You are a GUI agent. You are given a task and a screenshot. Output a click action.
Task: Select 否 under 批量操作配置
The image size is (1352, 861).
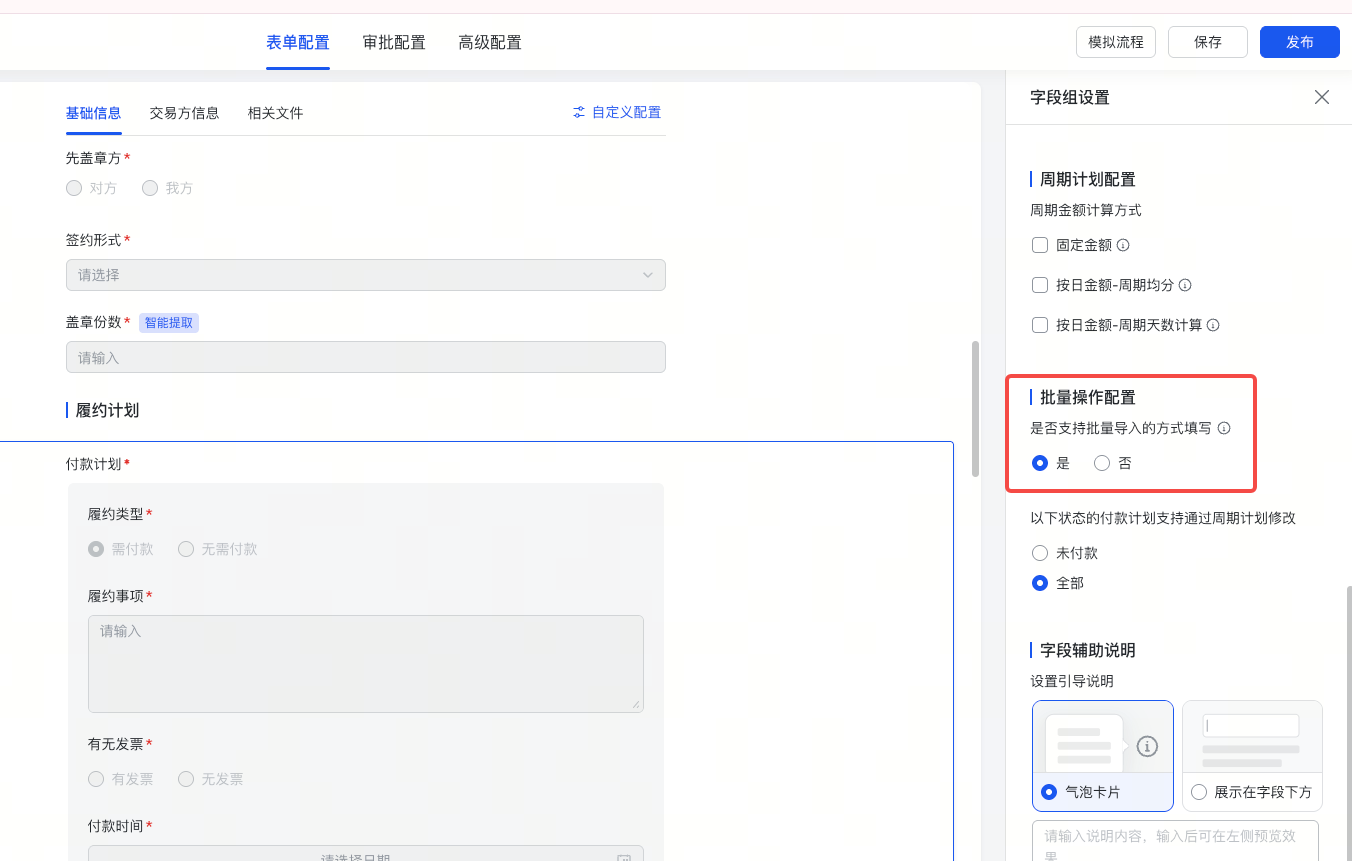pyautogui.click(x=1101, y=462)
